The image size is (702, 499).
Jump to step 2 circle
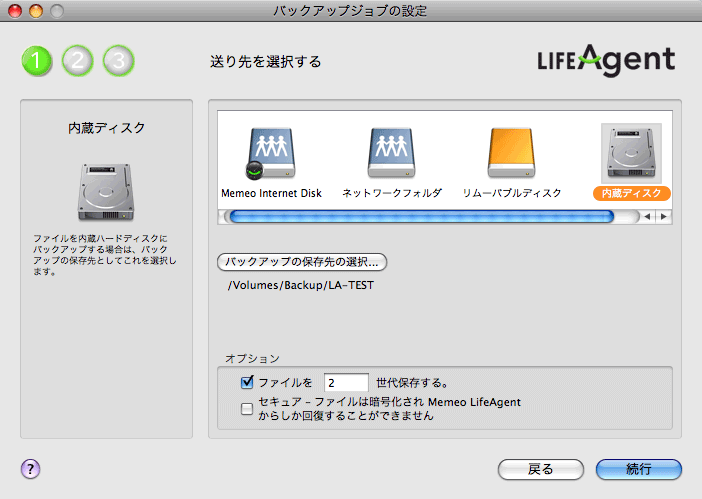(x=77, y=60)
